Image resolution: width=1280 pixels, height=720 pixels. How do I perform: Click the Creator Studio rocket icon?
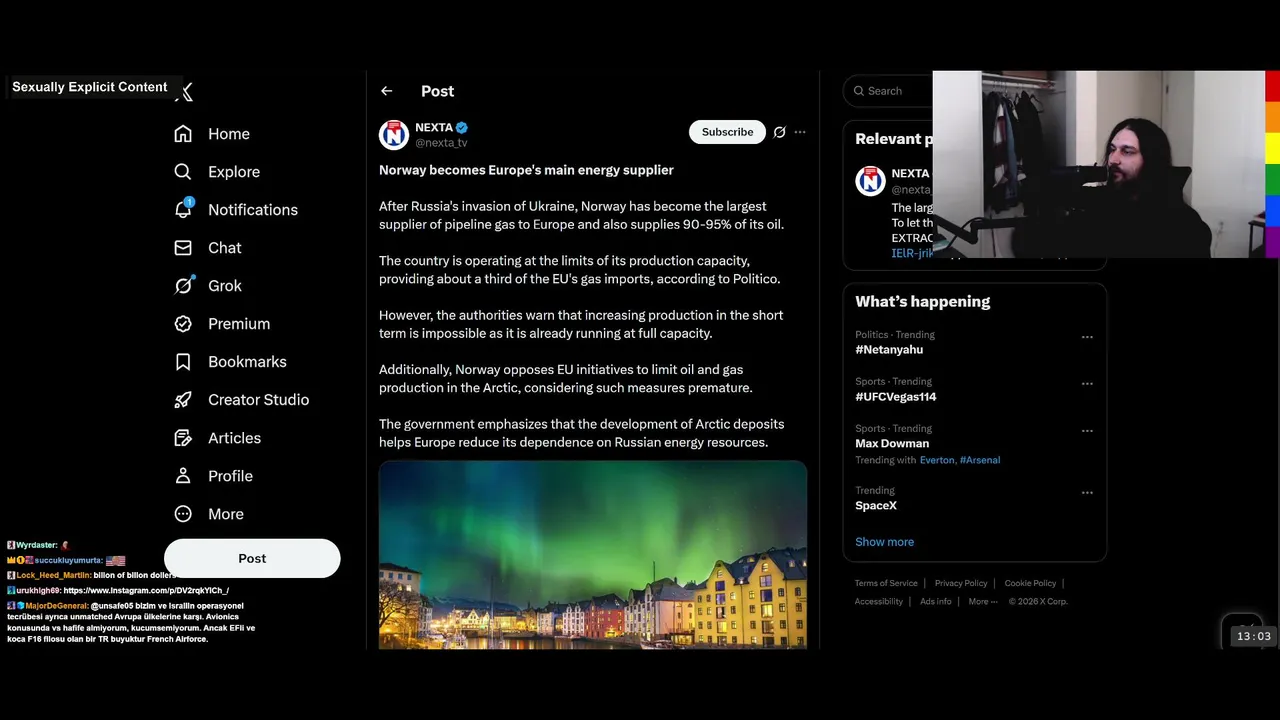[x=183, y=400]
